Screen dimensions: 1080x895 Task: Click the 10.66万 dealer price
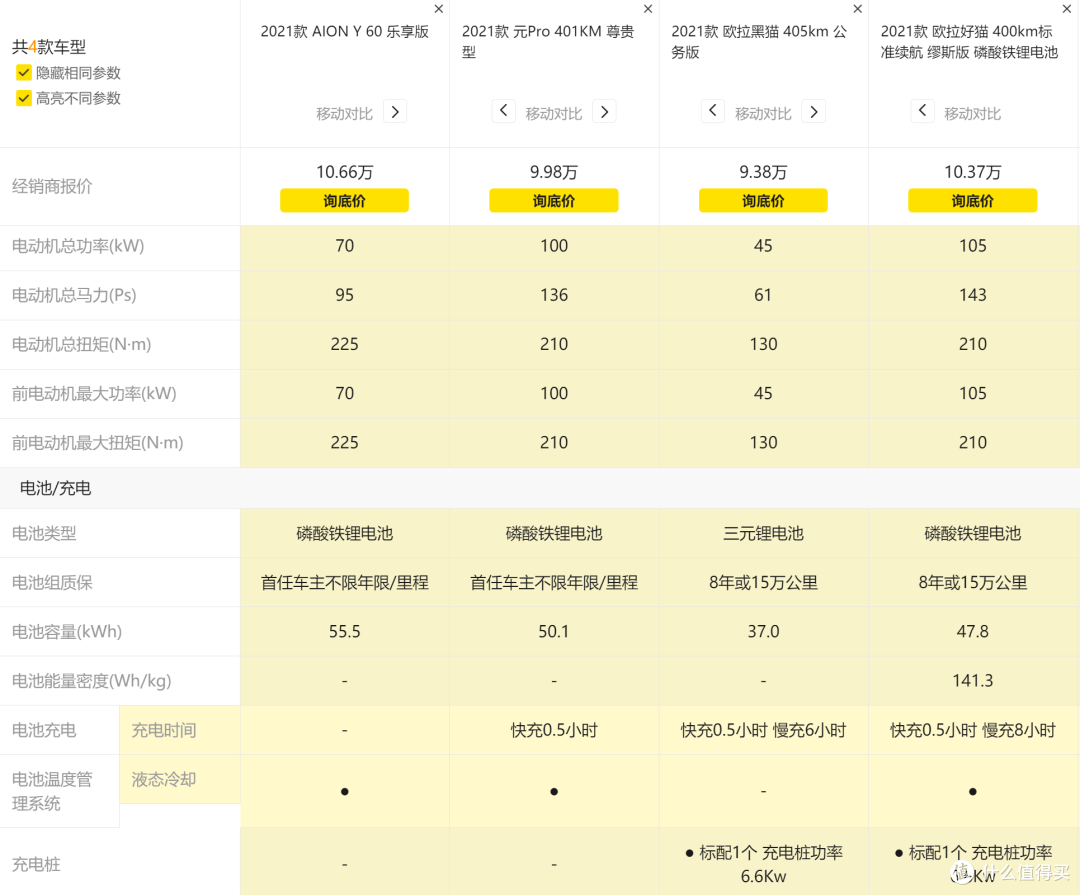[x=344, y=172]
